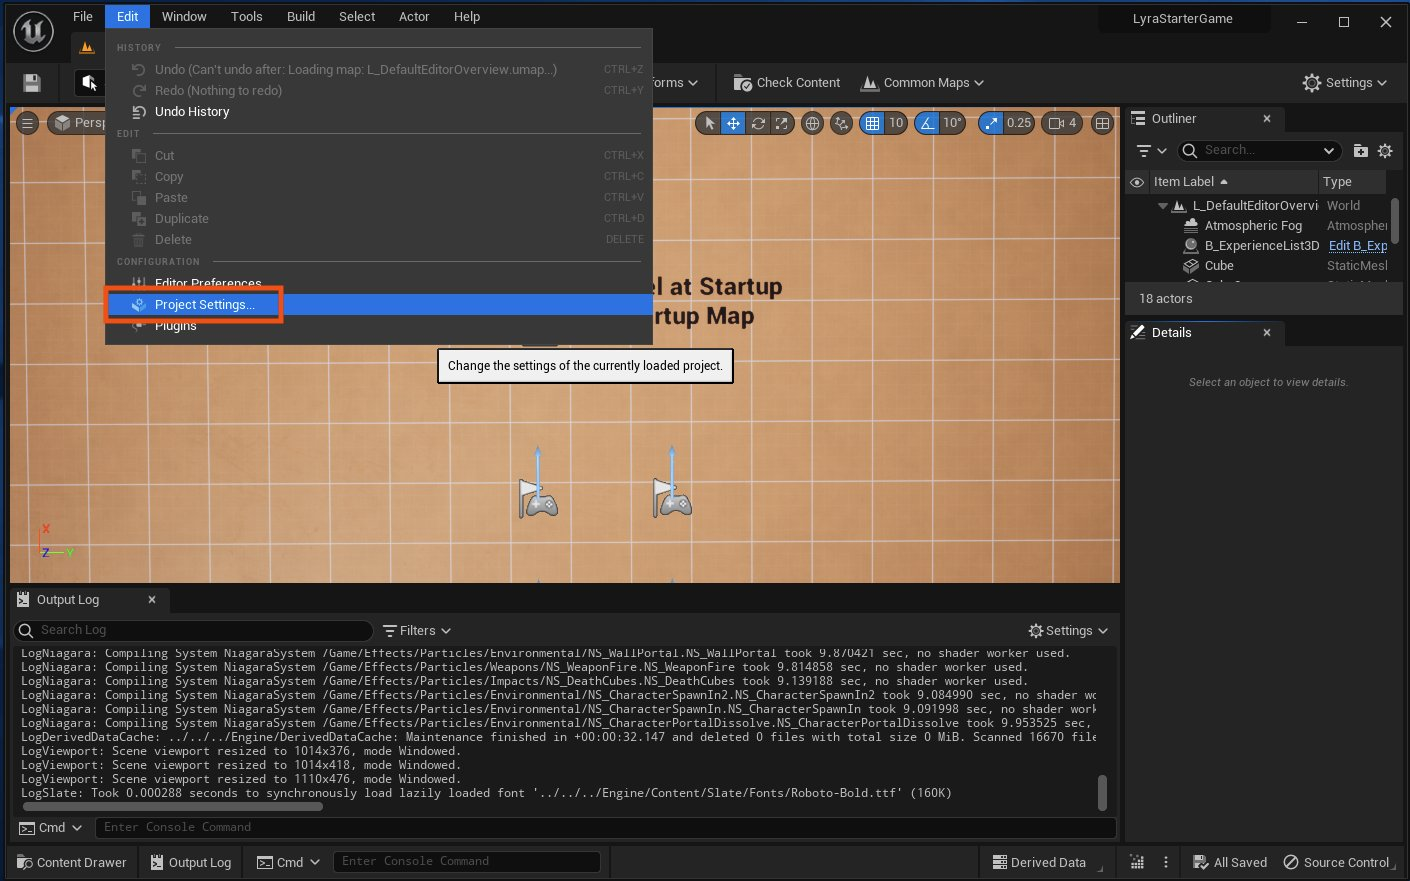
Task: Click the Cube actor icon in Outliner
Action: click(1191, 266)
